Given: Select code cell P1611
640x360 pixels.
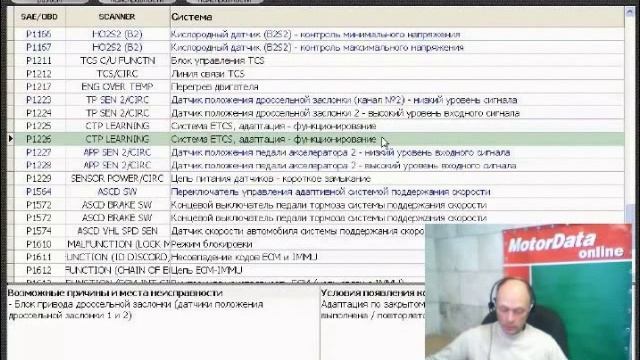Looking at the screenshot, I should 39,257.
